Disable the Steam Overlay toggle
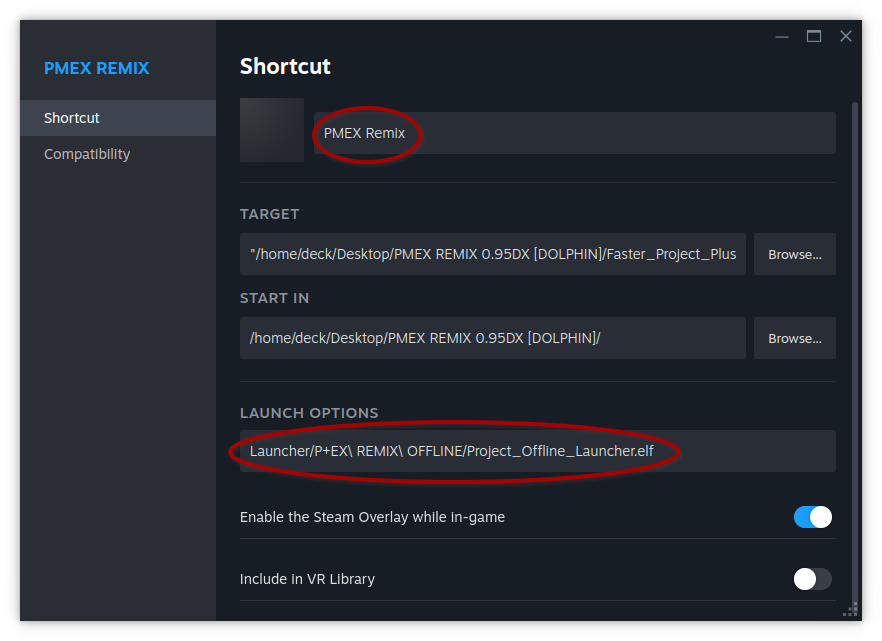The image size is (882, 641). click(x=813, y=517)
